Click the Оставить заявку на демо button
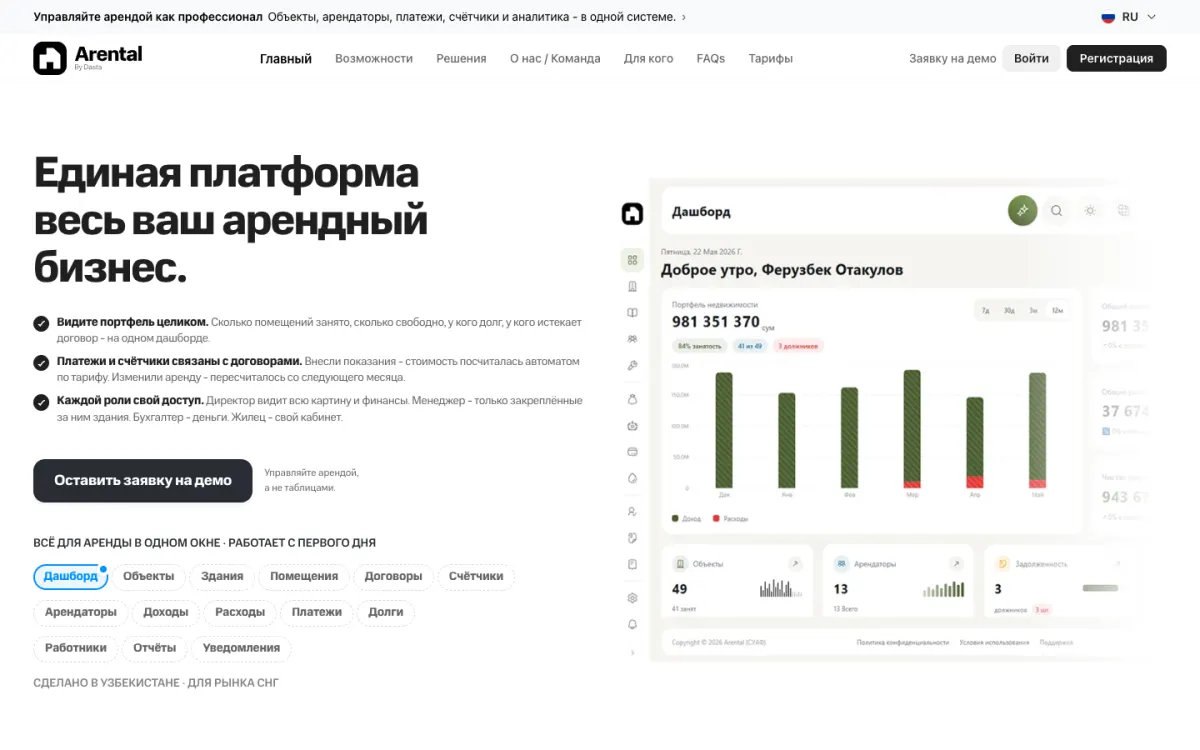This screenshot has width=1200, height=750. pos(143,480)
